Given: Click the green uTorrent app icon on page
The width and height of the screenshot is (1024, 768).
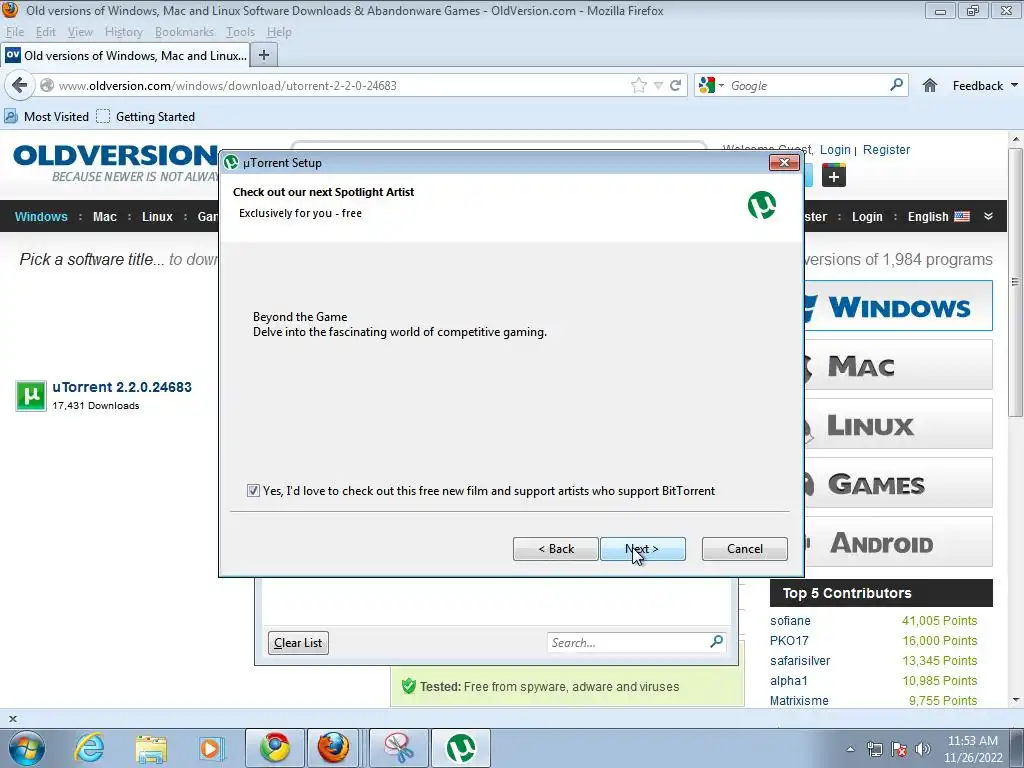Looking at the screenshot, I should pos(31,396).
